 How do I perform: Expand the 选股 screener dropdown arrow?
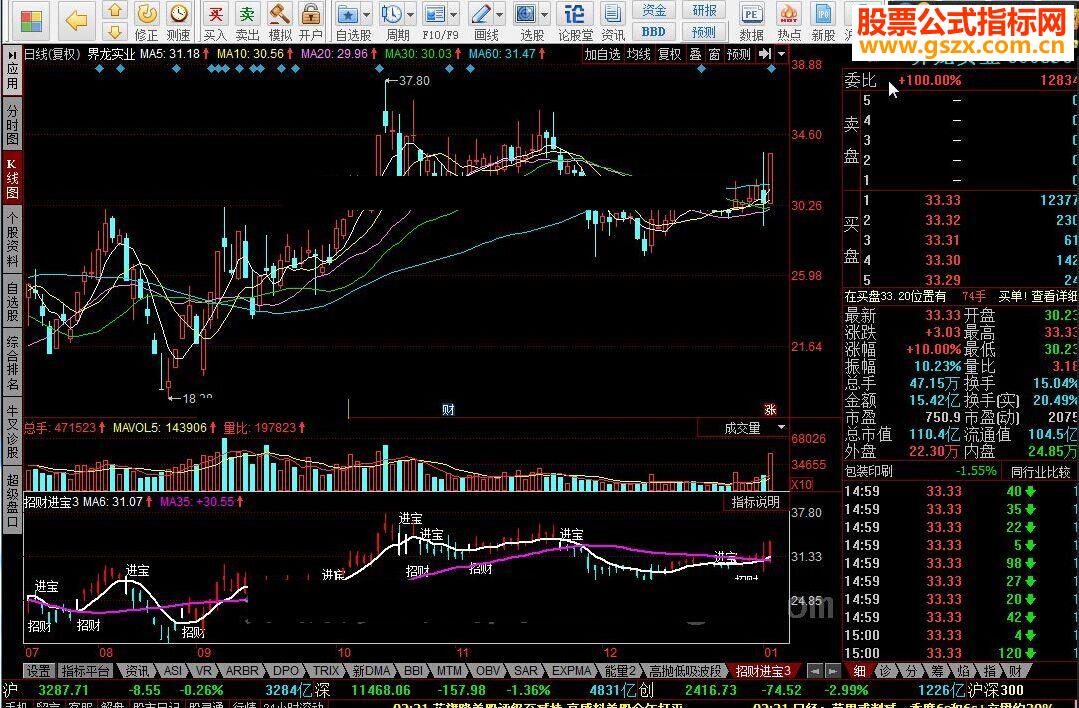544,14
